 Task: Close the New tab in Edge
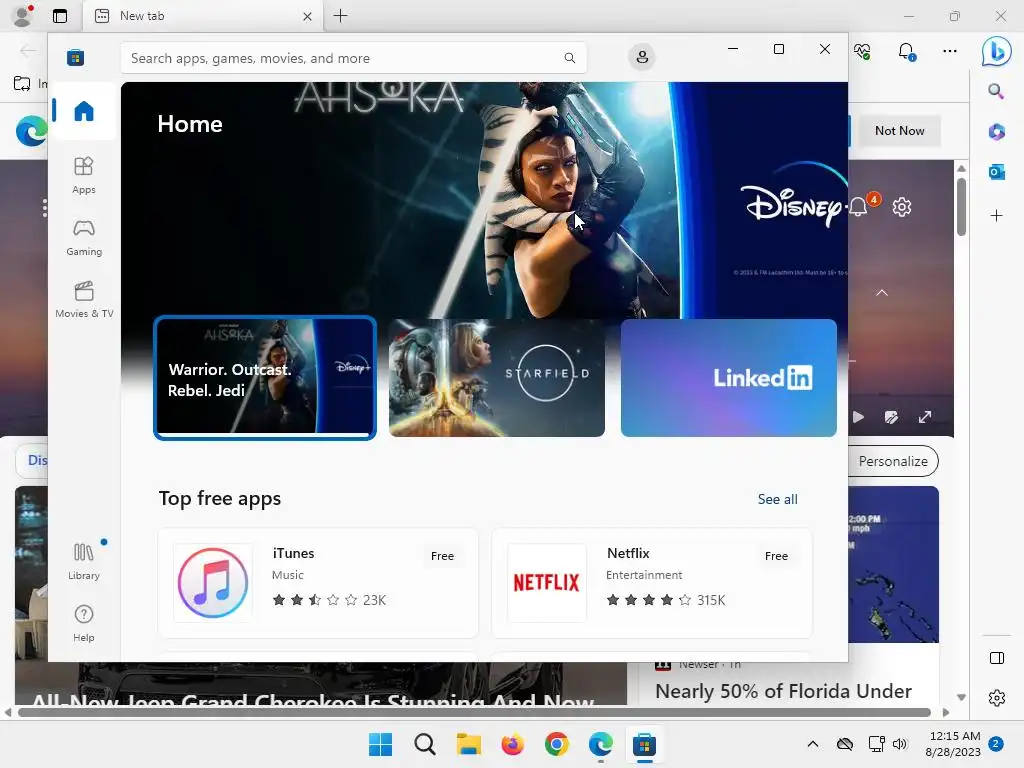click(307, 16)
